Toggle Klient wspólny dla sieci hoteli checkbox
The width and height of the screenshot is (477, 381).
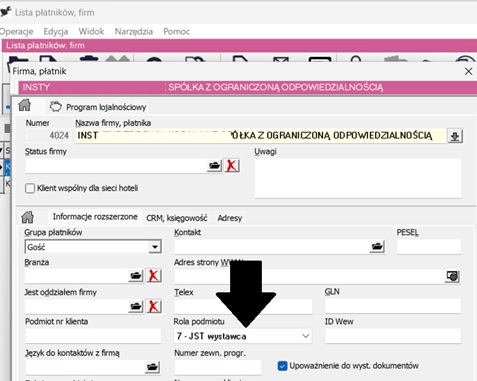coord(30,188)
